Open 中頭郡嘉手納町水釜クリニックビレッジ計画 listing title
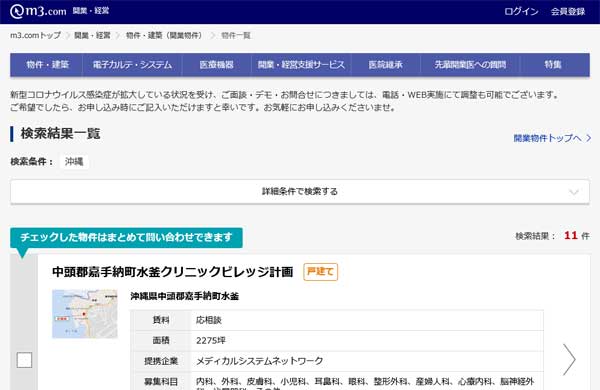The height and width of the screenshot is (390, 600). [x=173, y=272]
